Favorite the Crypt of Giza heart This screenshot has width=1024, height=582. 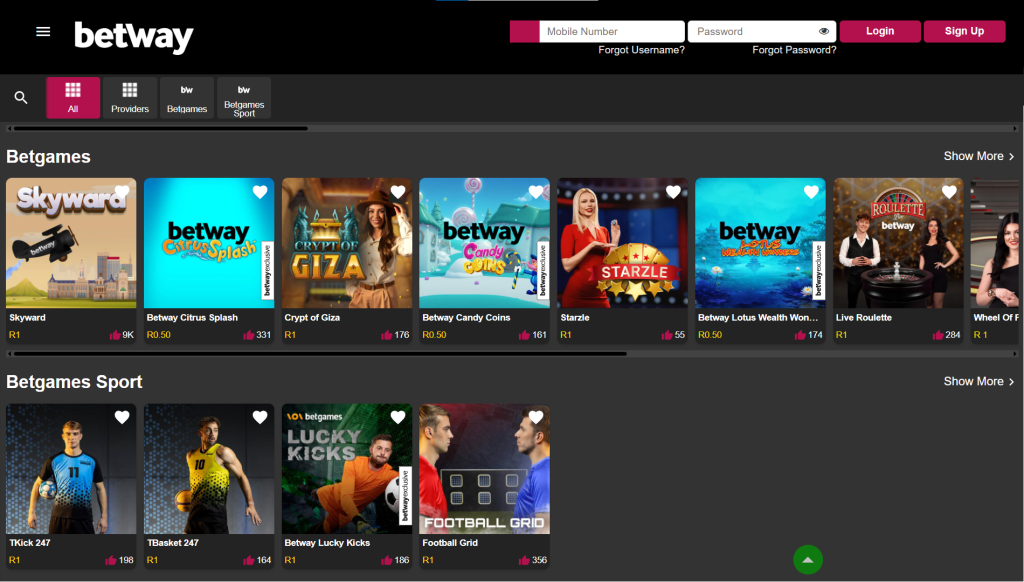point(398,192)
